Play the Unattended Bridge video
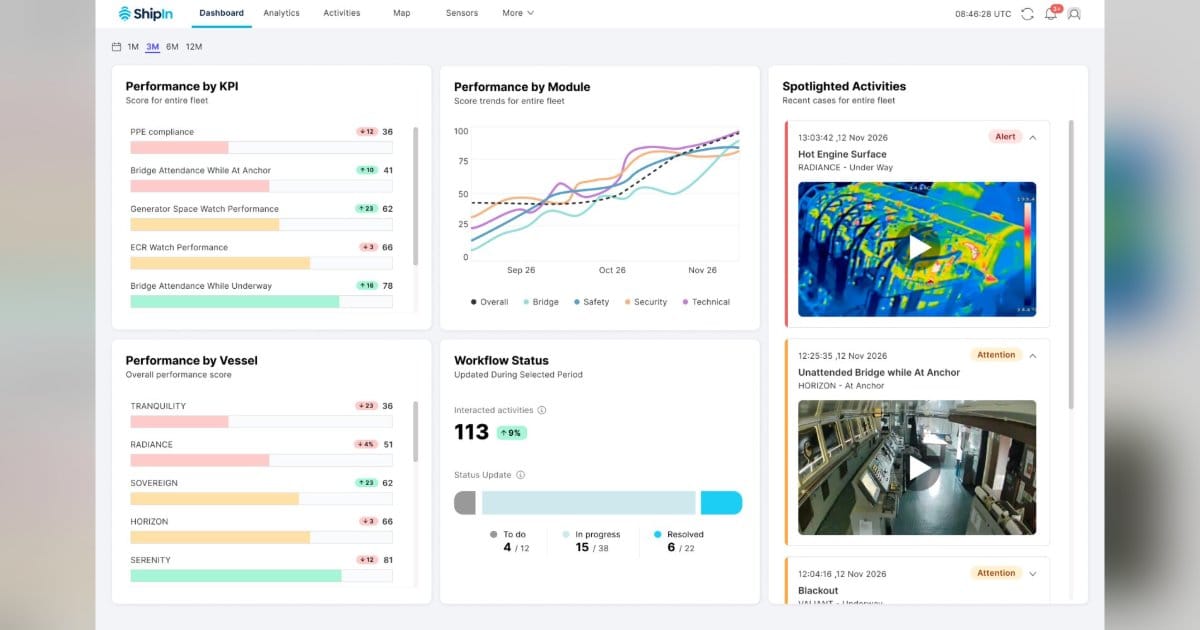This screenshot has height=630, width=1200. coord(917,467)
